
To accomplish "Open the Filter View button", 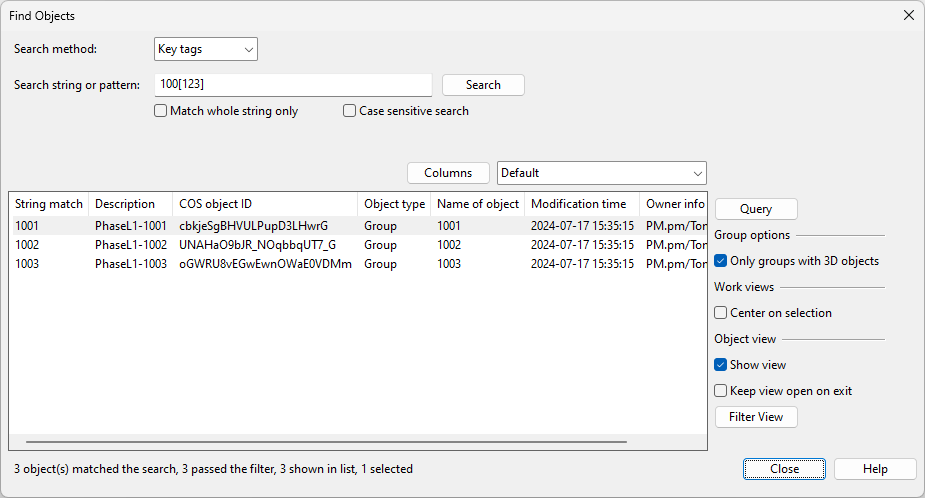I will pyautogui.click(x=756, y=417).
